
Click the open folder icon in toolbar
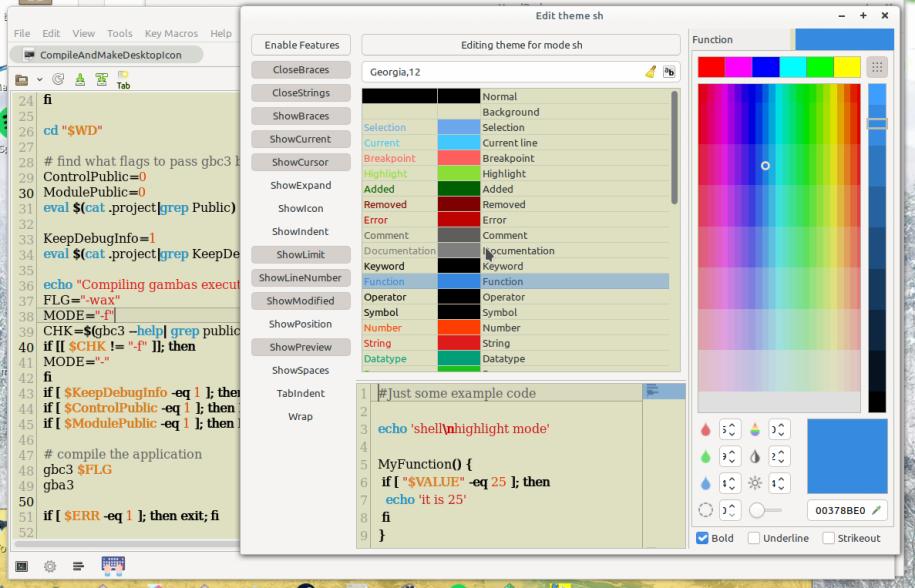pos(21,79)
